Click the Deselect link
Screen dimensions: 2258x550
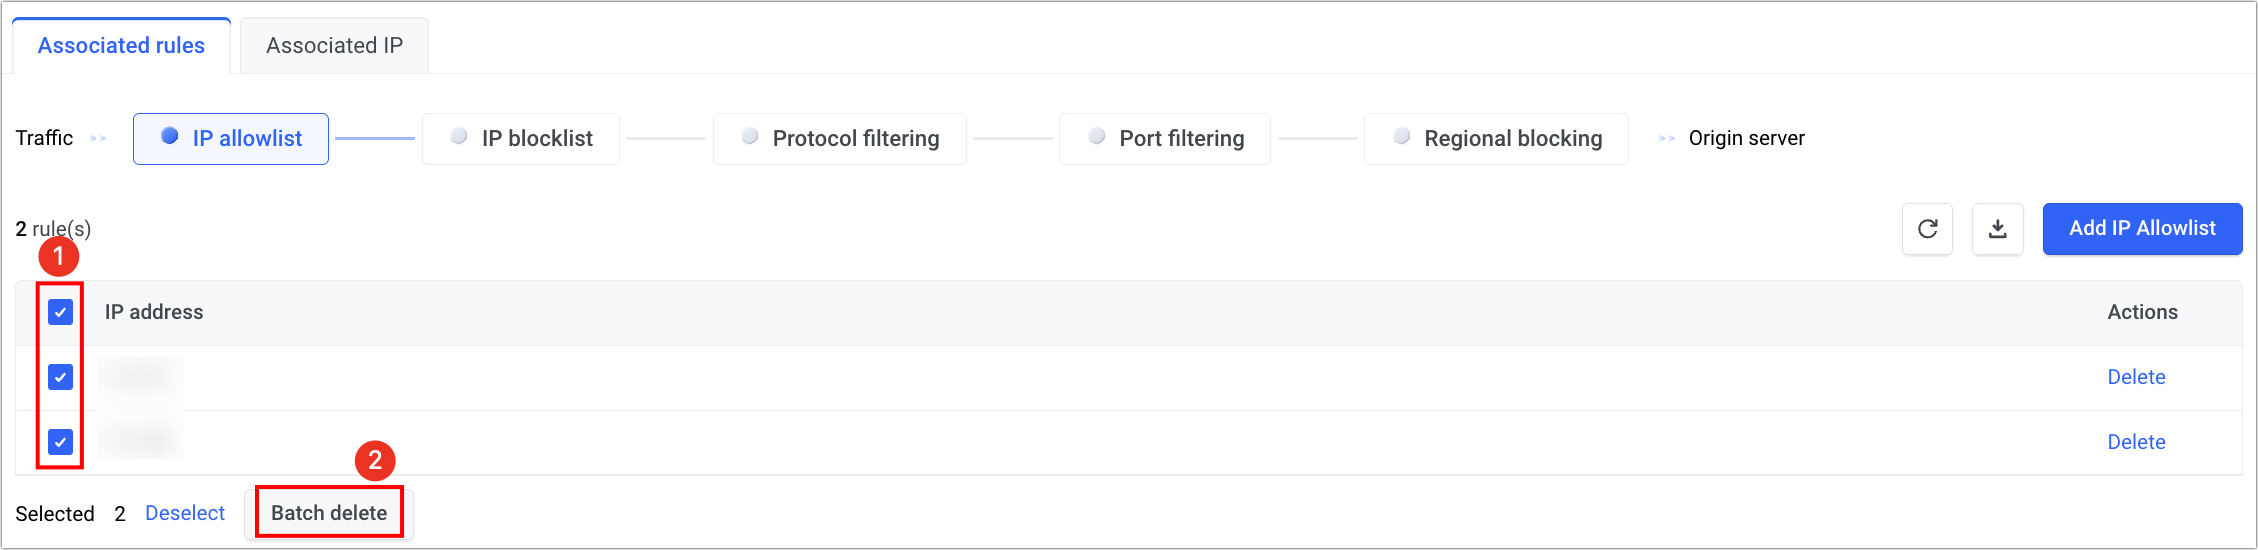click(x=185, y=513)
